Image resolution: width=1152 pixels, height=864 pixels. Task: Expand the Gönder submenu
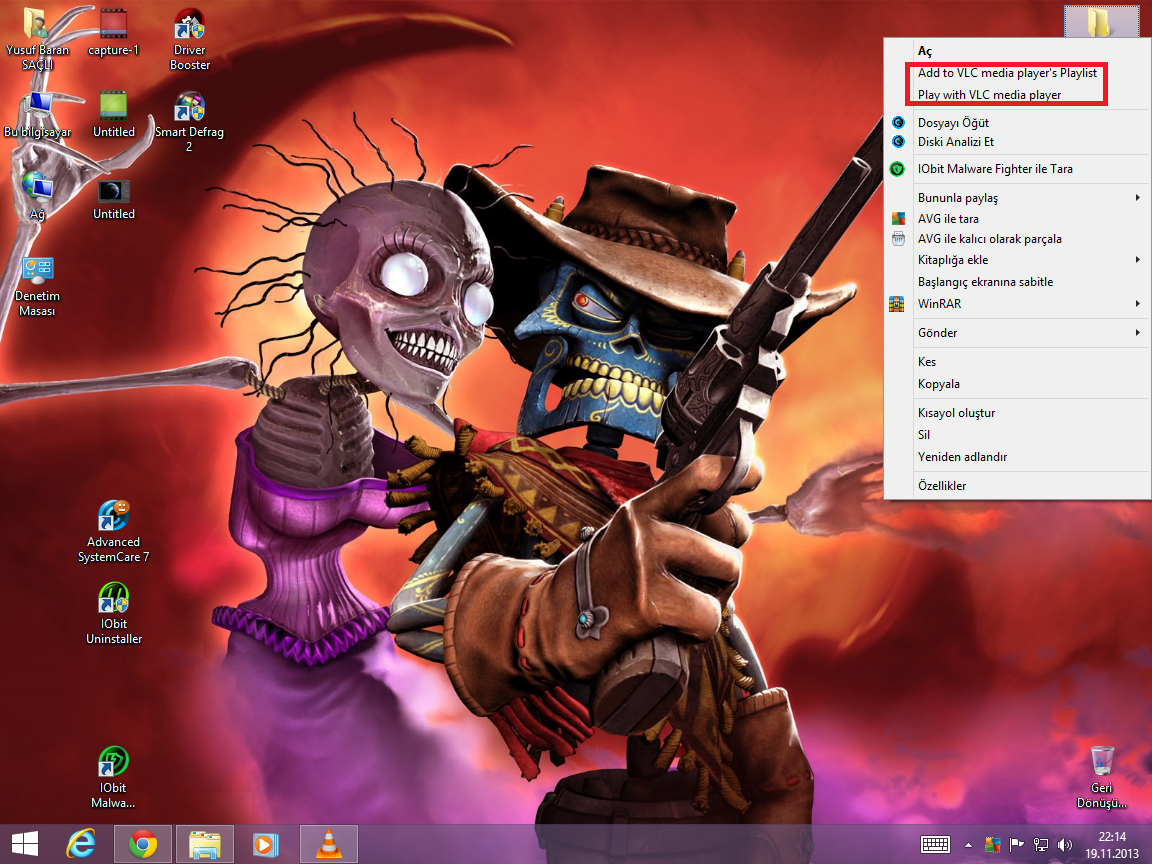point(1017,333)
